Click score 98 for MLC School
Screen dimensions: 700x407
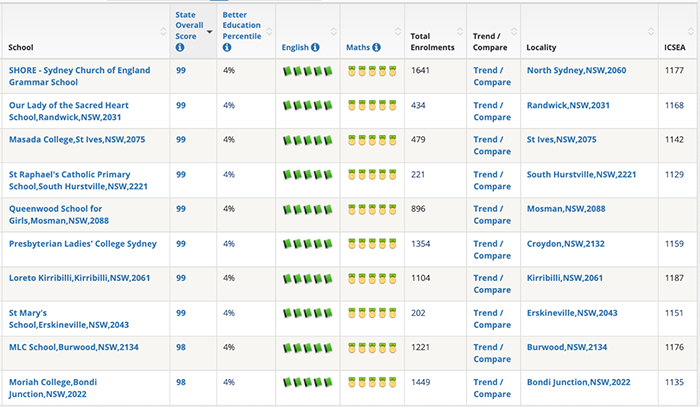point(181,347)
